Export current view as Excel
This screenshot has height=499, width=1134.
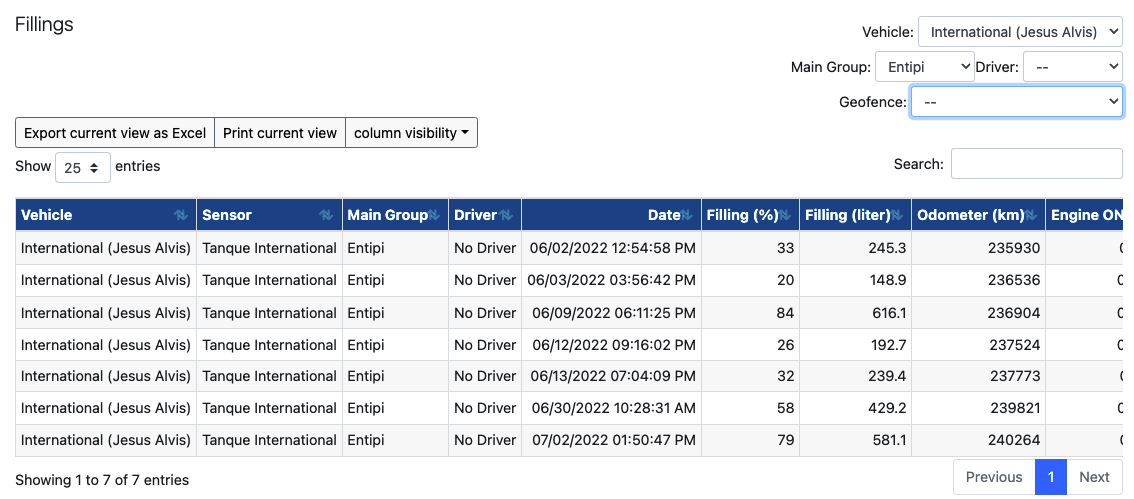pos(115,133)
